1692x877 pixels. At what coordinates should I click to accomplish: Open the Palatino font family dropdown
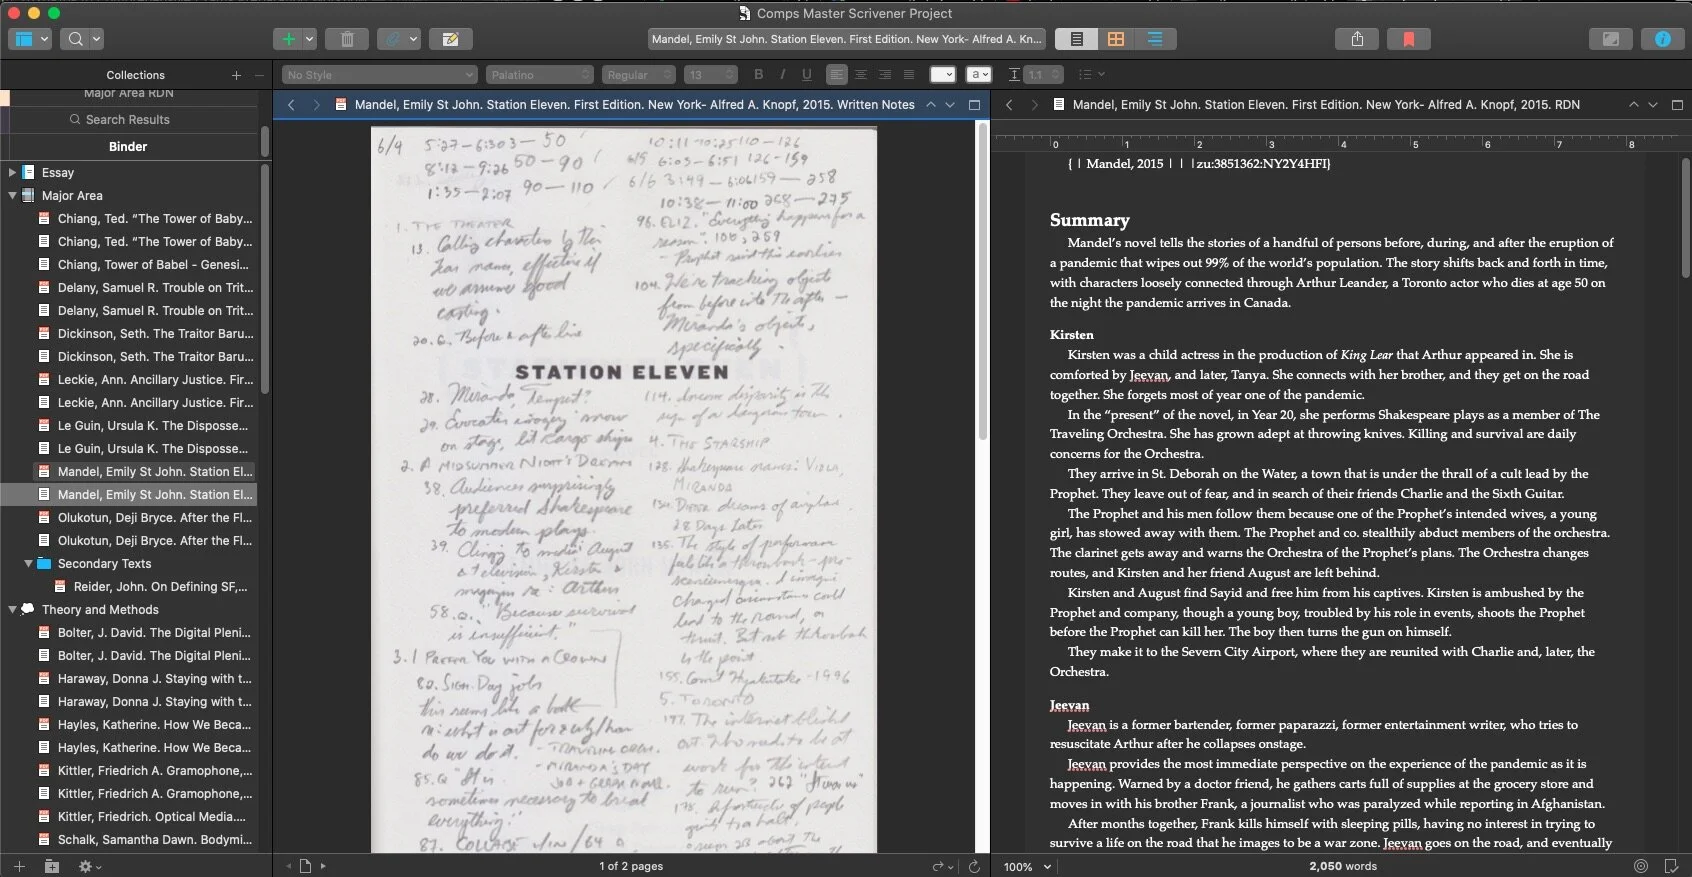click(x=541, y=75)
